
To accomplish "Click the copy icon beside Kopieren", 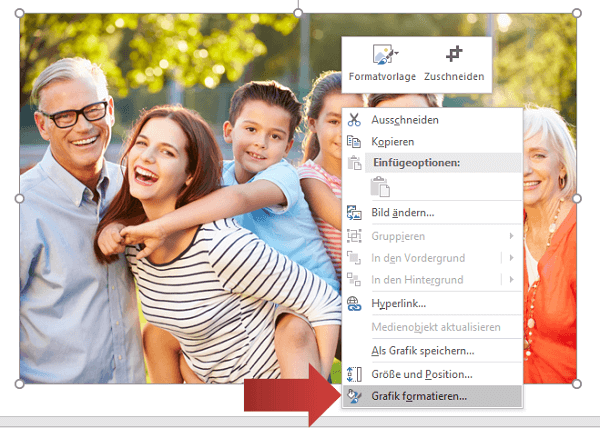I will [354, 142].
